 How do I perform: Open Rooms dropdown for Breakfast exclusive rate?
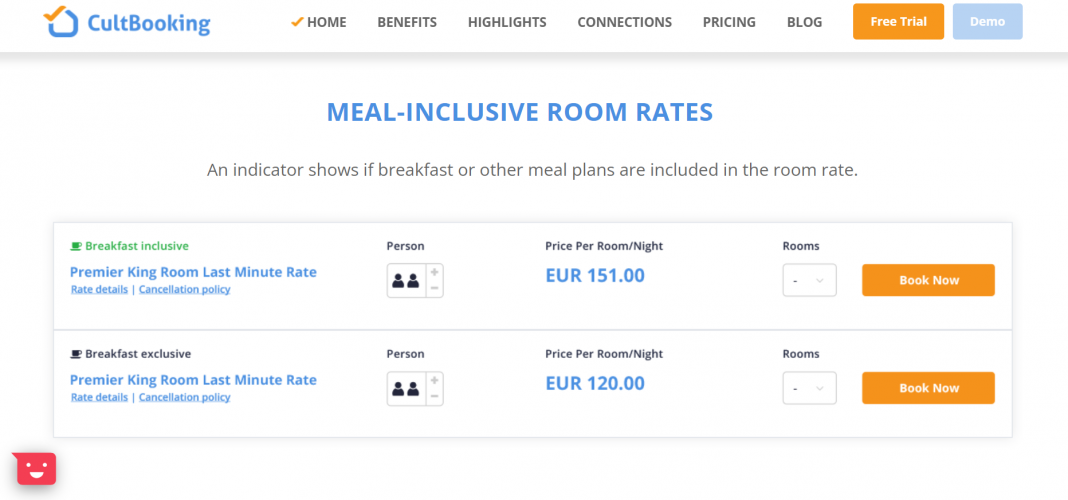click(808, 389)
